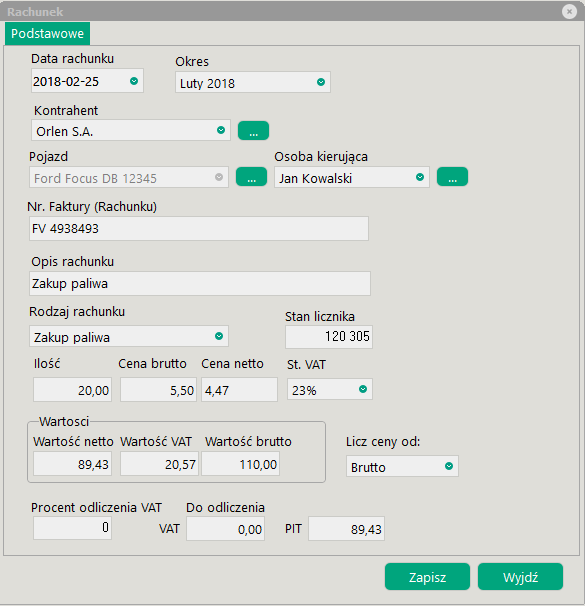
Task: Click the ellipsis button beside Osoba kierująca
Action: tap(452, 177)
